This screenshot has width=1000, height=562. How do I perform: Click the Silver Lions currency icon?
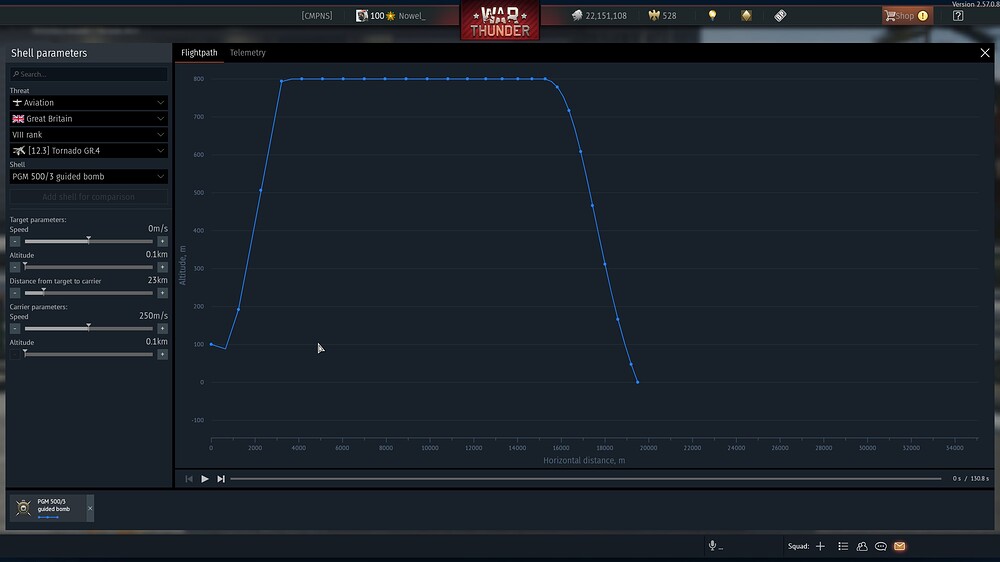[577, 15]
